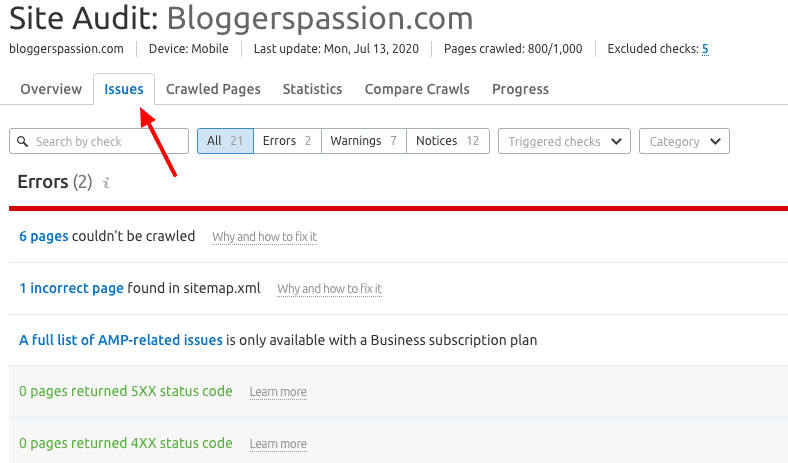Click Learn more for 5XX status code
The height and width of the screenshot is (463, 788).
pos(278,392)
